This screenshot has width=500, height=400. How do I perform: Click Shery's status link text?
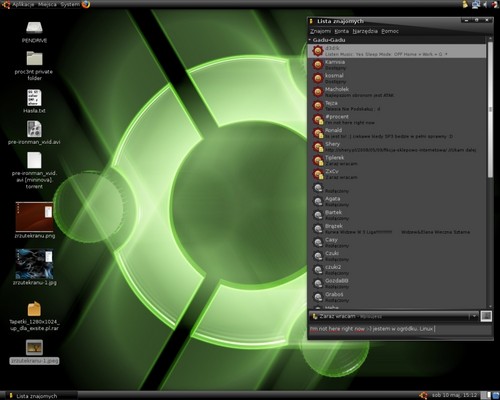click(401, 150)
